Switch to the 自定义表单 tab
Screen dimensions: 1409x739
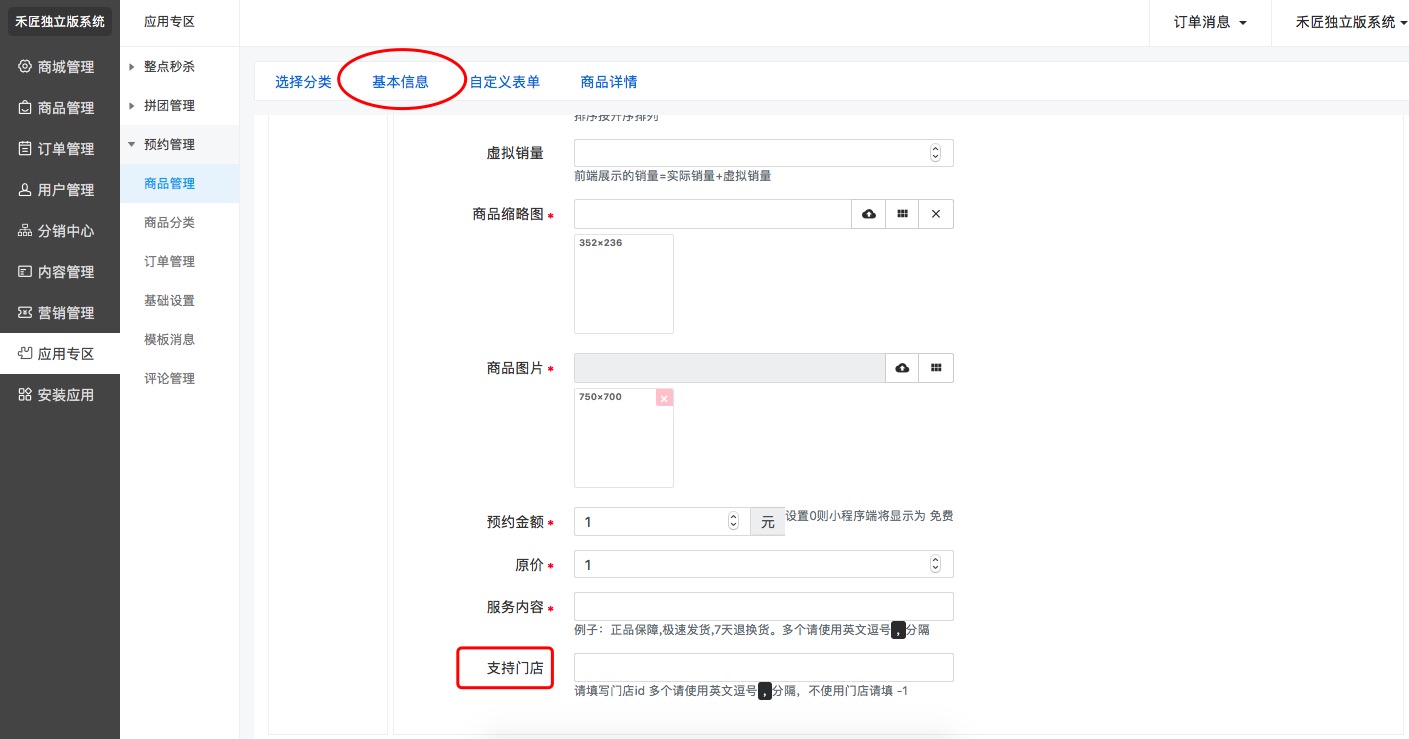[505, 82]
